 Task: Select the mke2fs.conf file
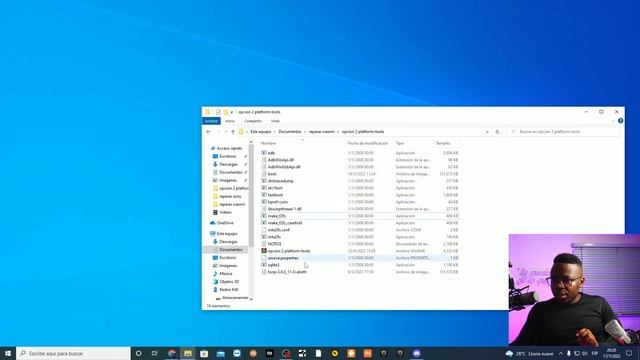point(279,230)
